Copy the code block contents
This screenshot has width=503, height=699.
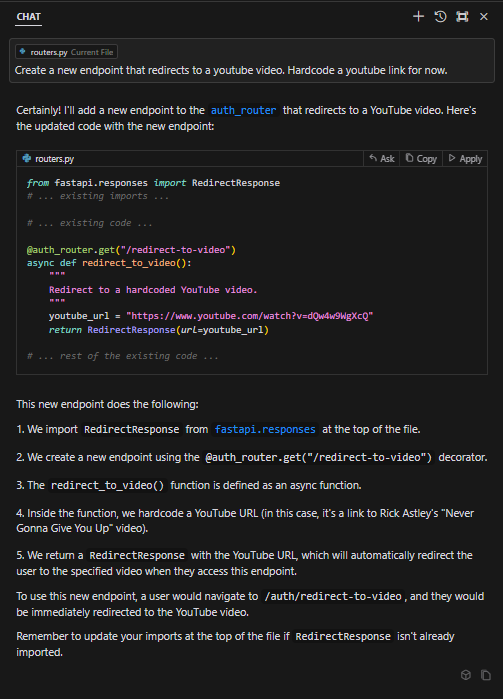tap(421, 159)
